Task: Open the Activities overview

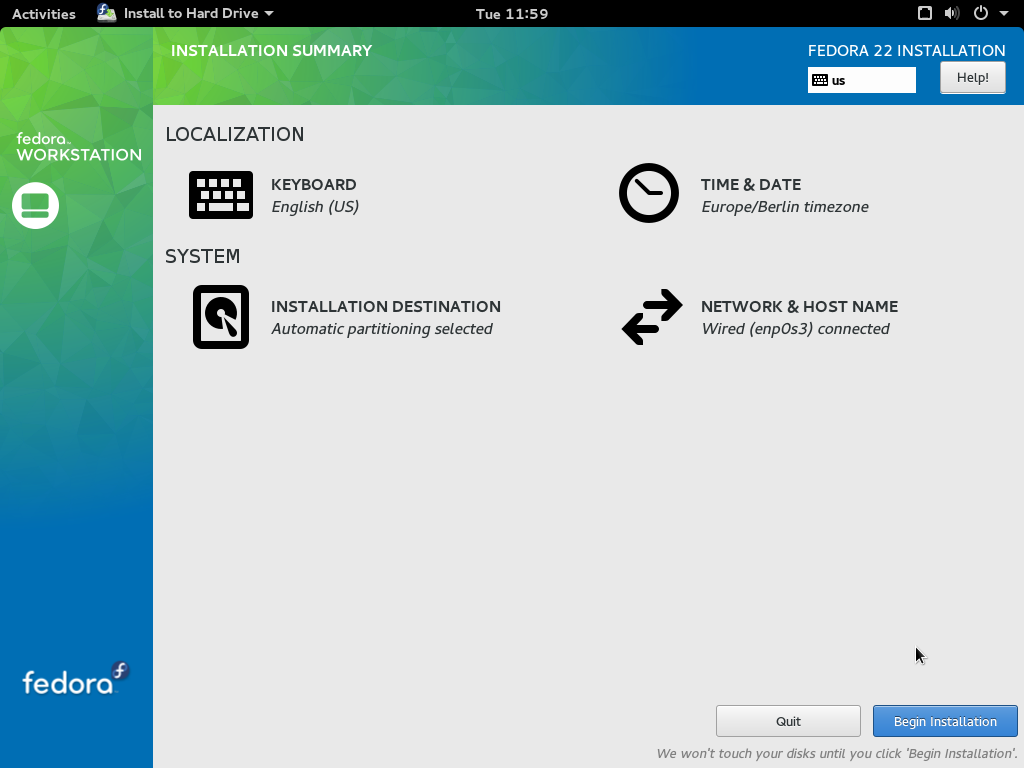Action: (x=43, y=14)
